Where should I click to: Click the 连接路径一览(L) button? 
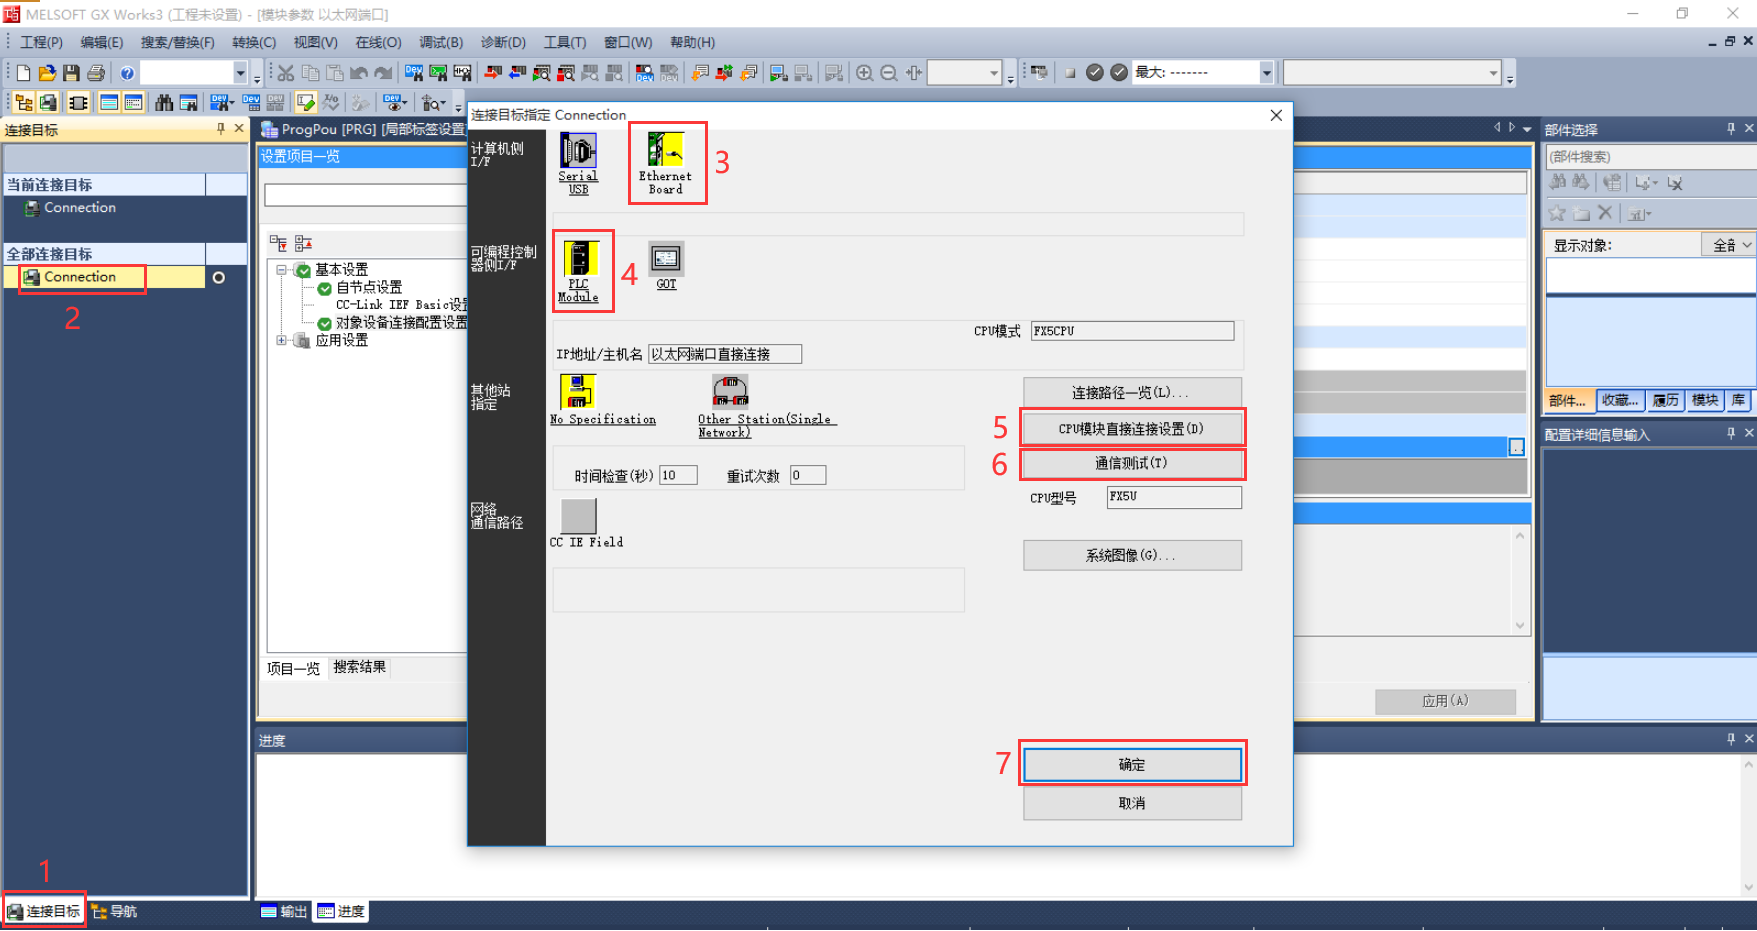pyautogui.click(x=1131, y=391)
